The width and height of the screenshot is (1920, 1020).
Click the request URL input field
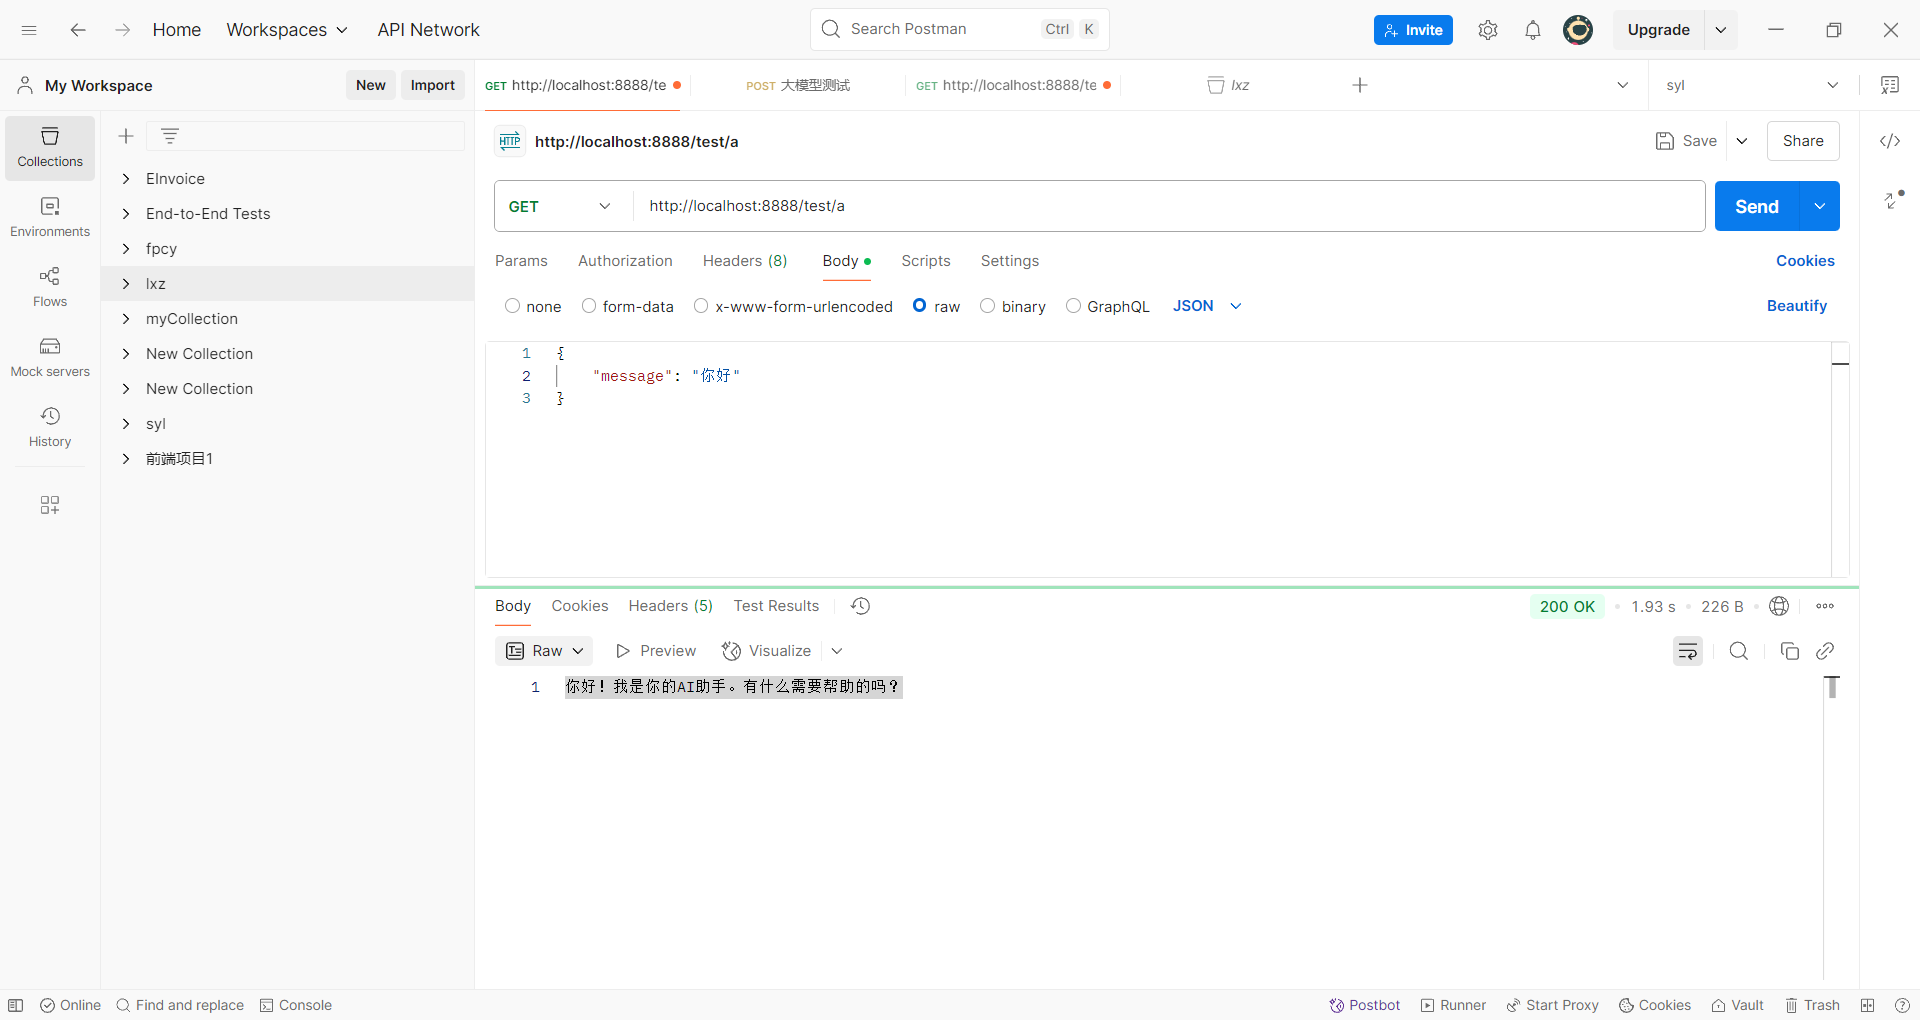tap(1169, 206)
